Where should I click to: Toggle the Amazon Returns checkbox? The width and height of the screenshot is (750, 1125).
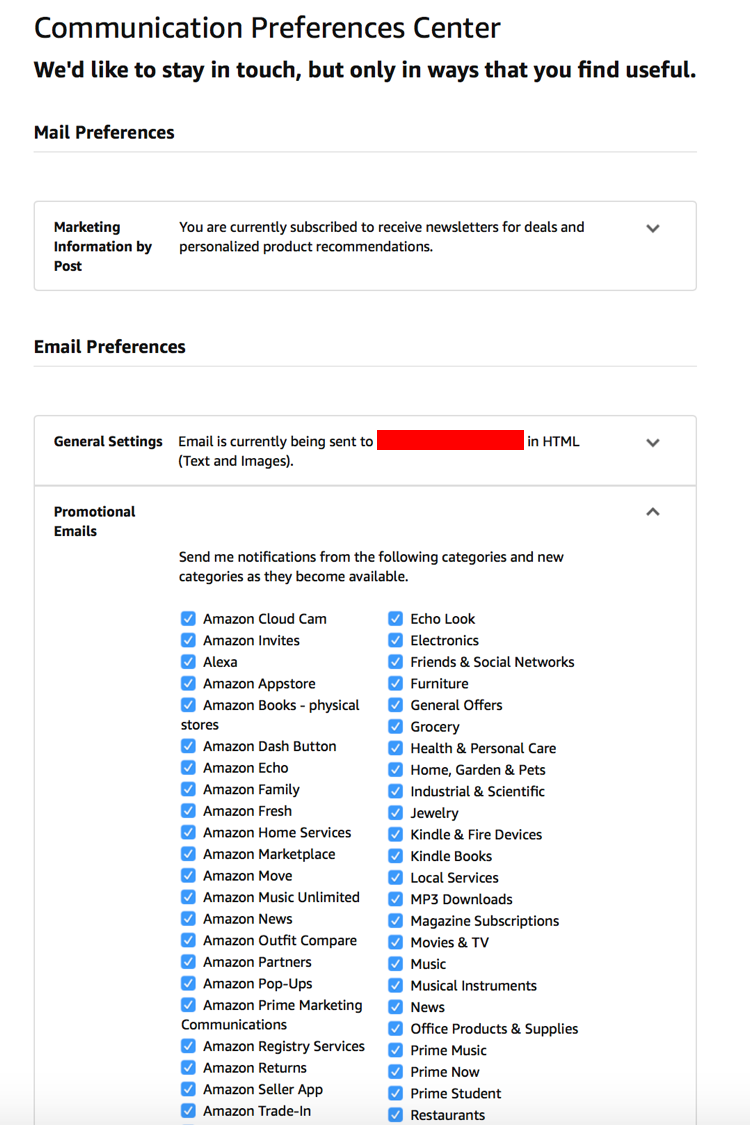188,1068
